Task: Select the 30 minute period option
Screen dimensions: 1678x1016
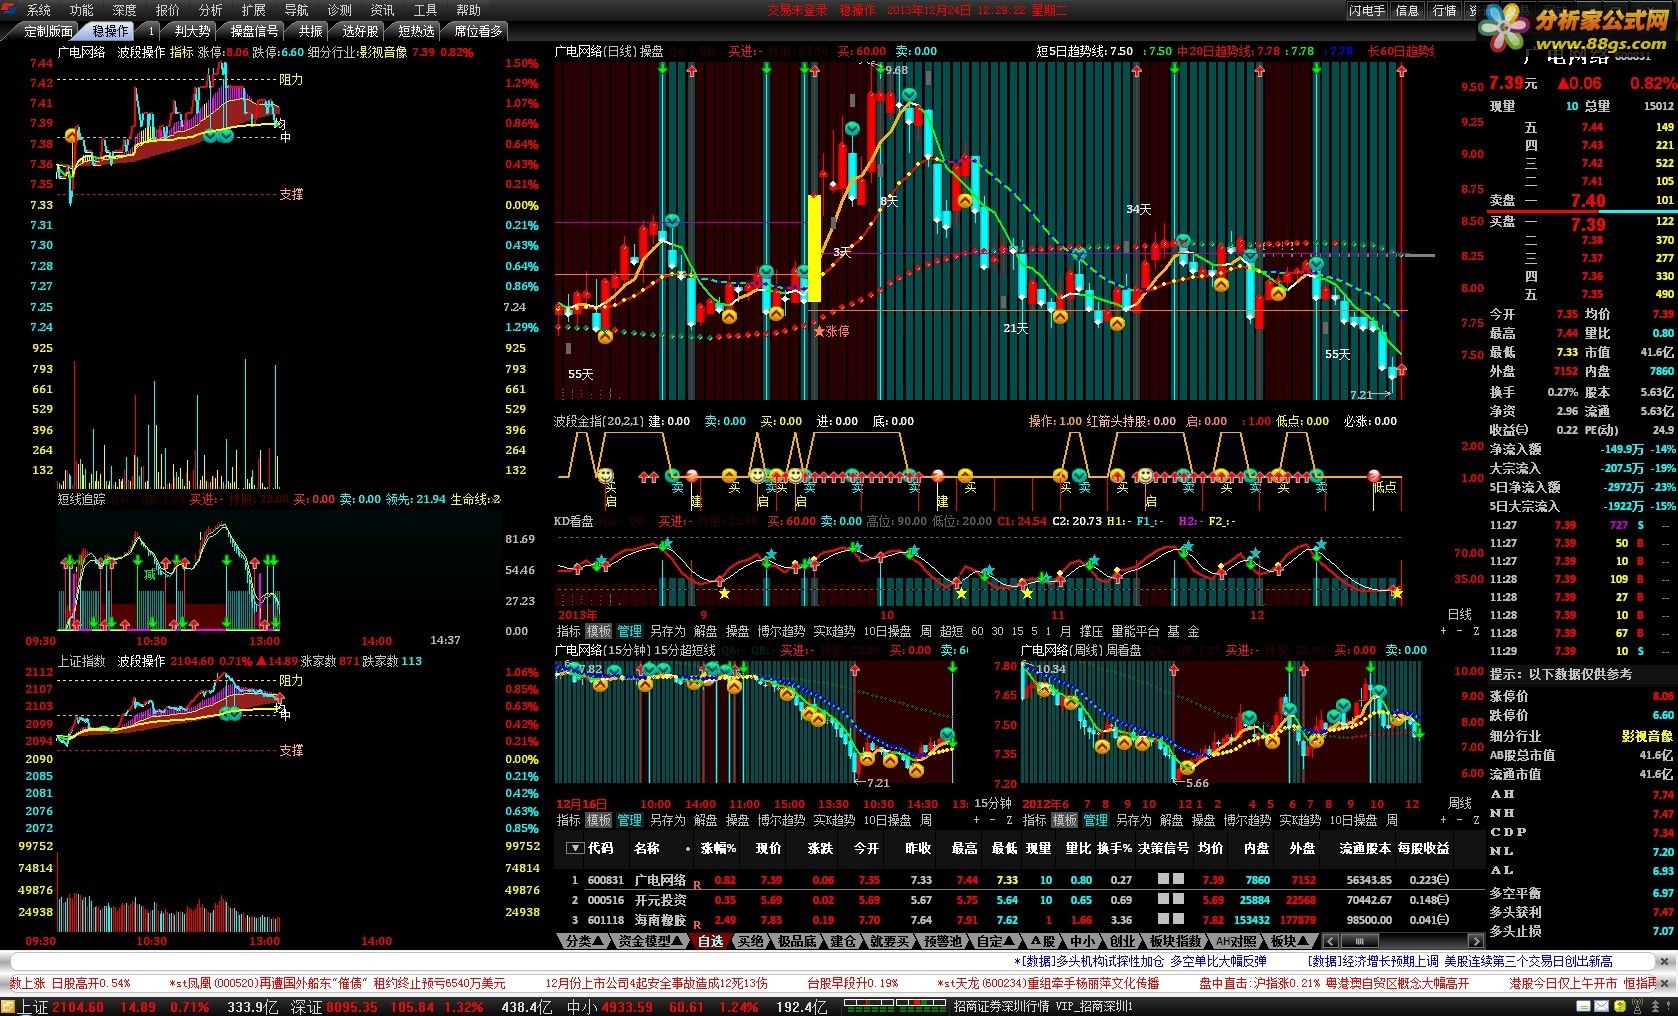Action: tap(998, 632)
